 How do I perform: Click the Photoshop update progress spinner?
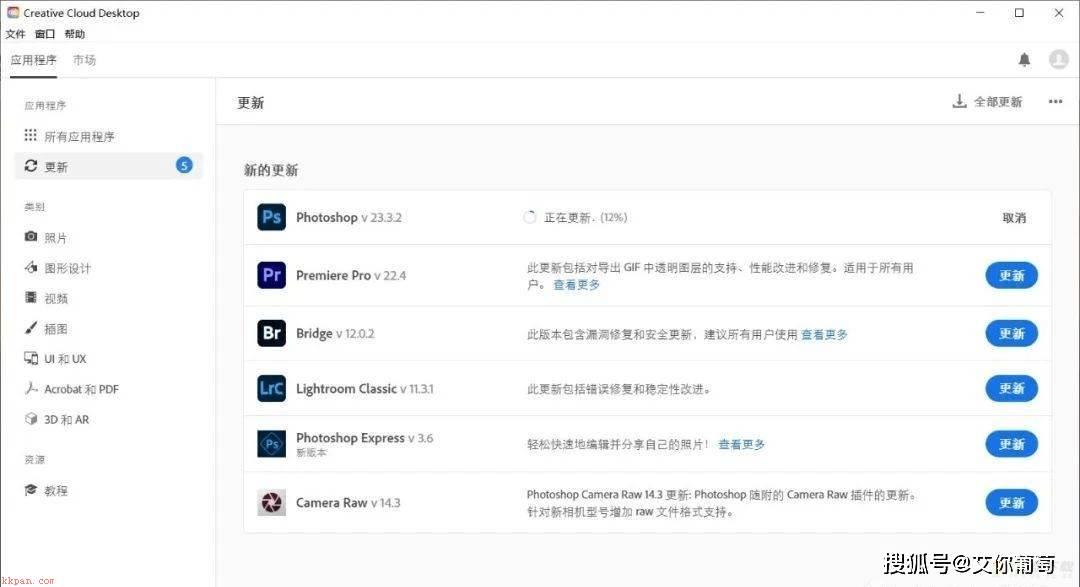coord(529,217)
